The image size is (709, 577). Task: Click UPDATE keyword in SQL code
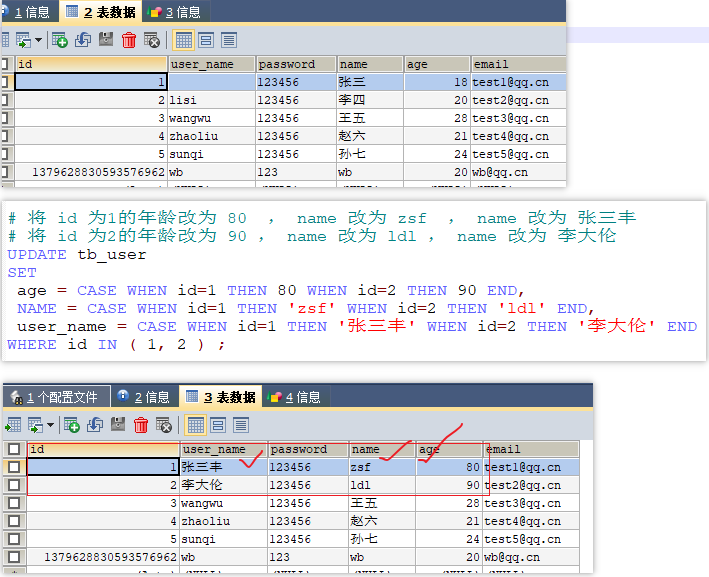point(37,255)
